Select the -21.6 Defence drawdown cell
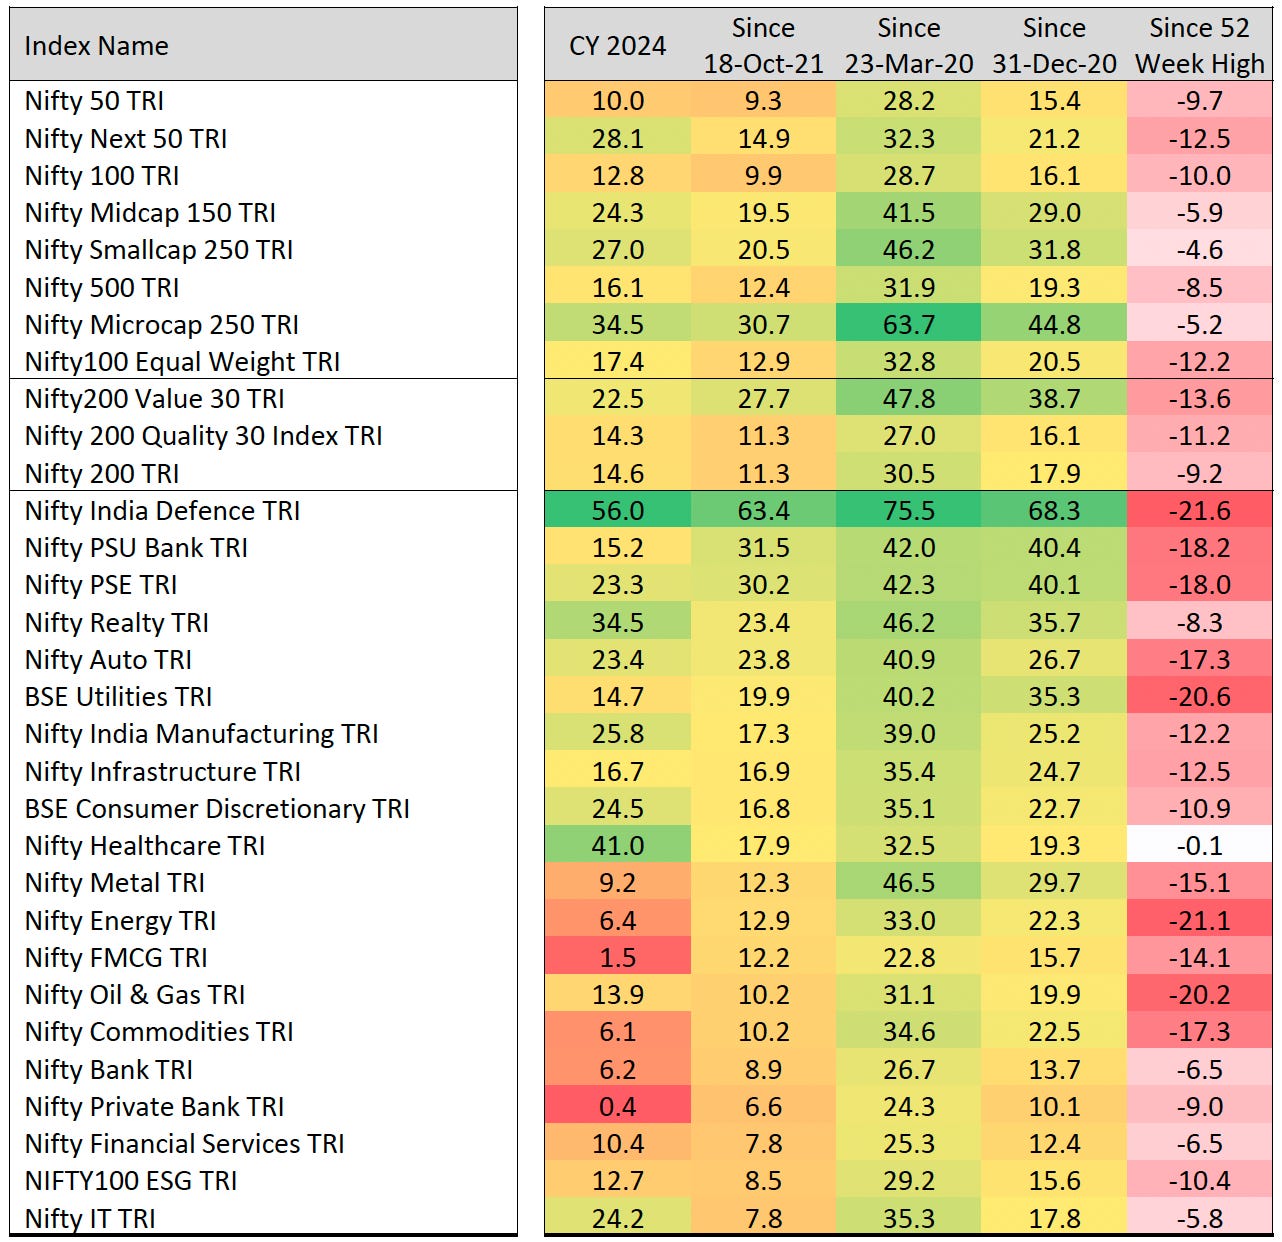The image size is (1282, 1242). [1200, 511]
